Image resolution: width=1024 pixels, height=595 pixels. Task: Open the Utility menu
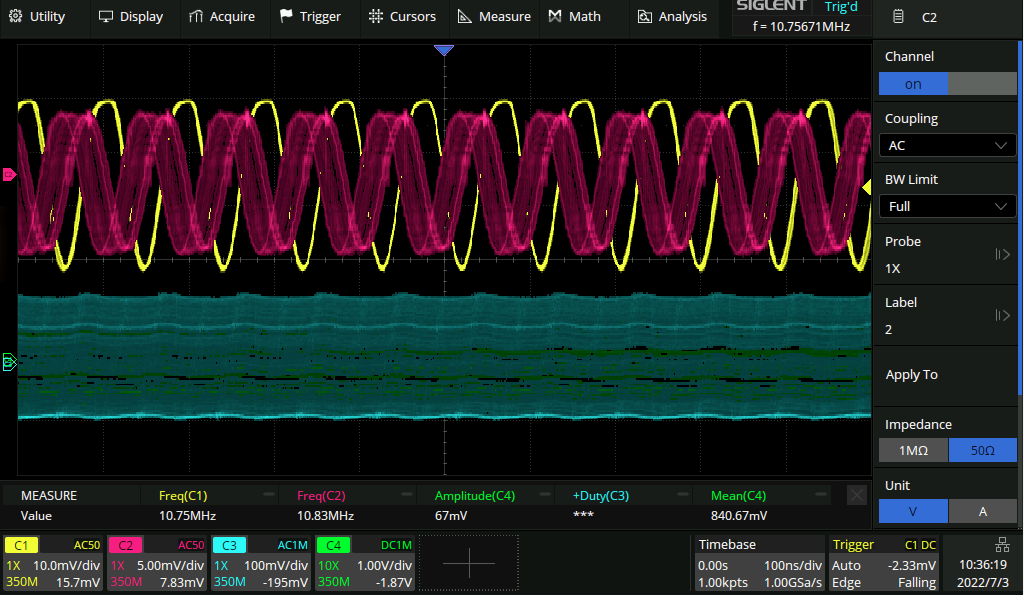[x=38, y=17]
